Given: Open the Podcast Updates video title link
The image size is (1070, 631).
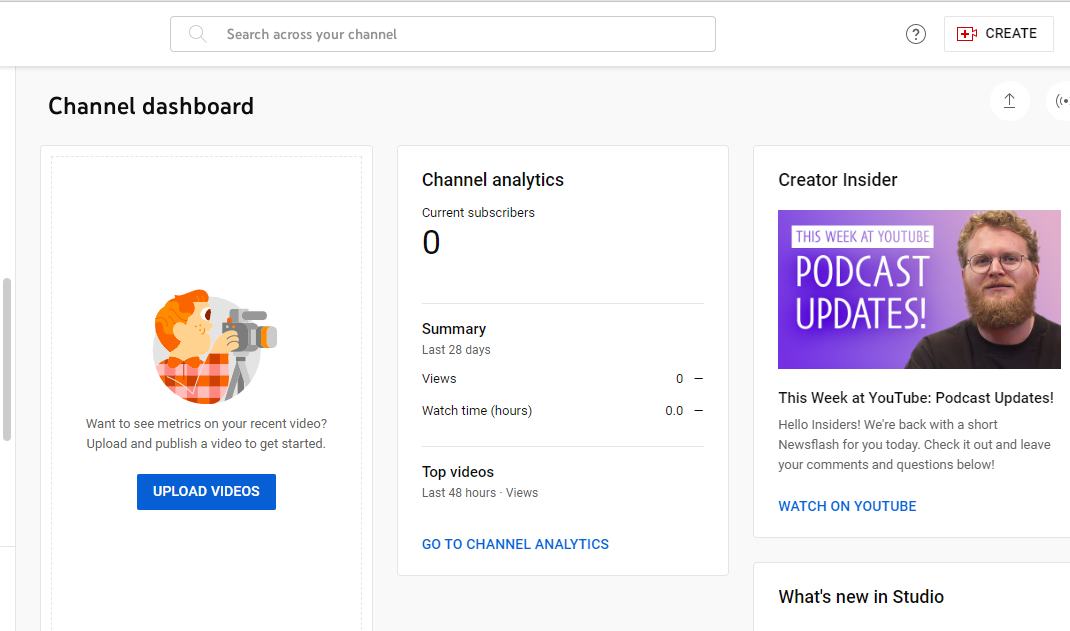Looking at the screenshot, I should click(916, 397).
